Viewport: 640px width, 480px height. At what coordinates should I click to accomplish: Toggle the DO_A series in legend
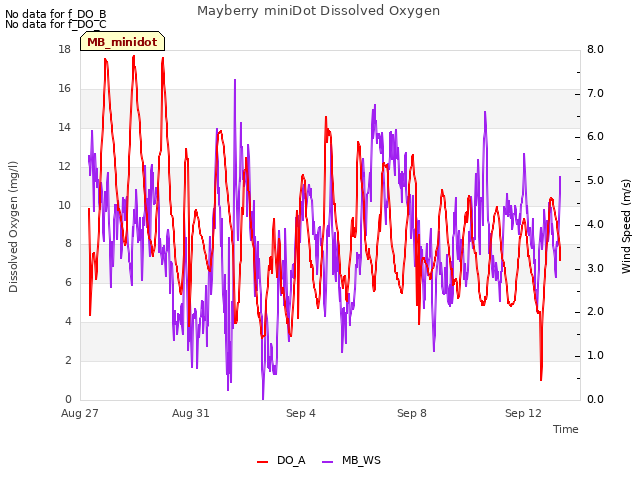tap(281, 460)
